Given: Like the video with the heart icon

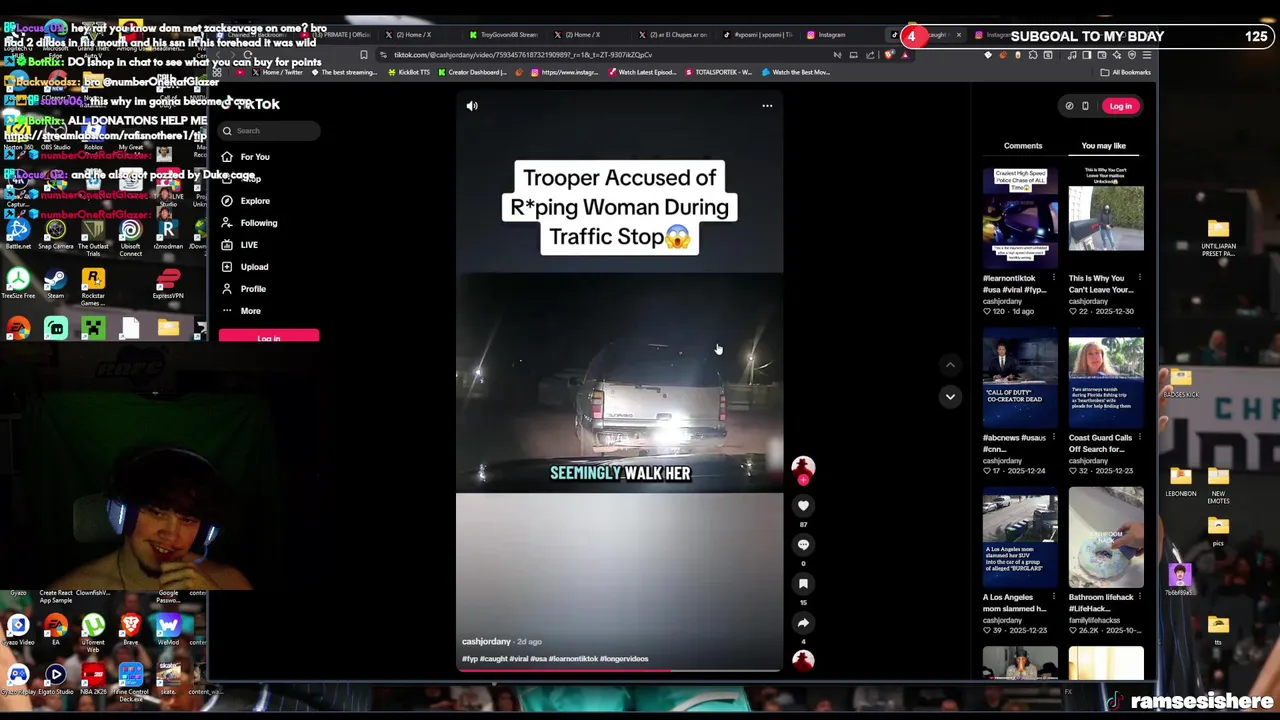Looking at the screenshot, I should point(803,506).
